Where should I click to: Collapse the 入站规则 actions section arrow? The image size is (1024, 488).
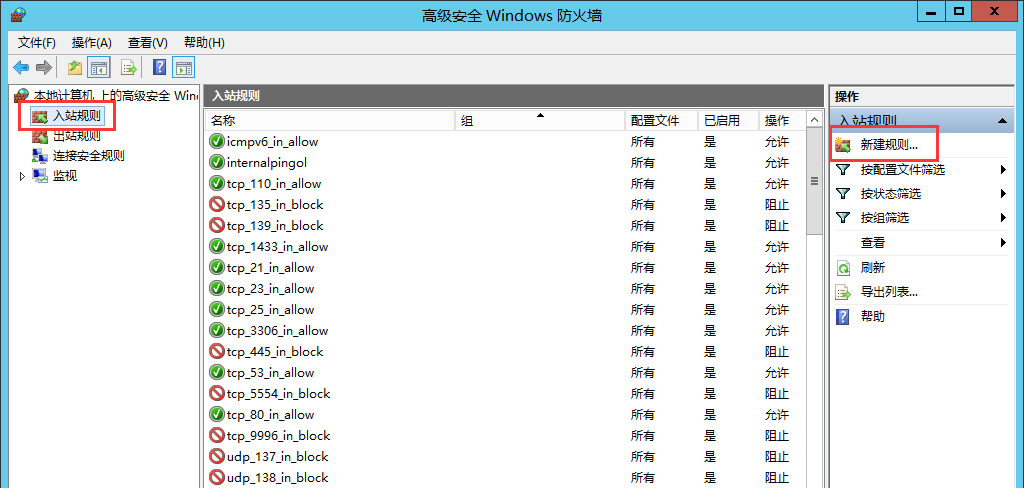click(1002, 121)
